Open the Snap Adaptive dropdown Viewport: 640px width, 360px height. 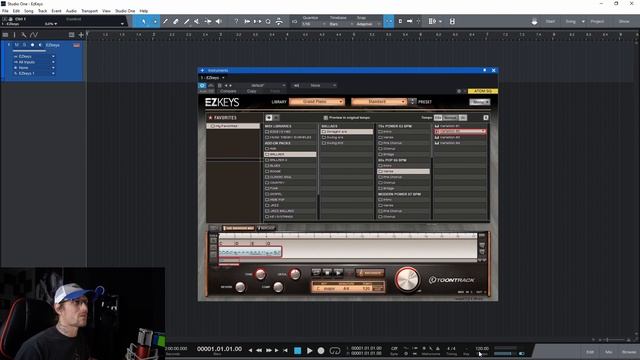(x=368, y=24)
